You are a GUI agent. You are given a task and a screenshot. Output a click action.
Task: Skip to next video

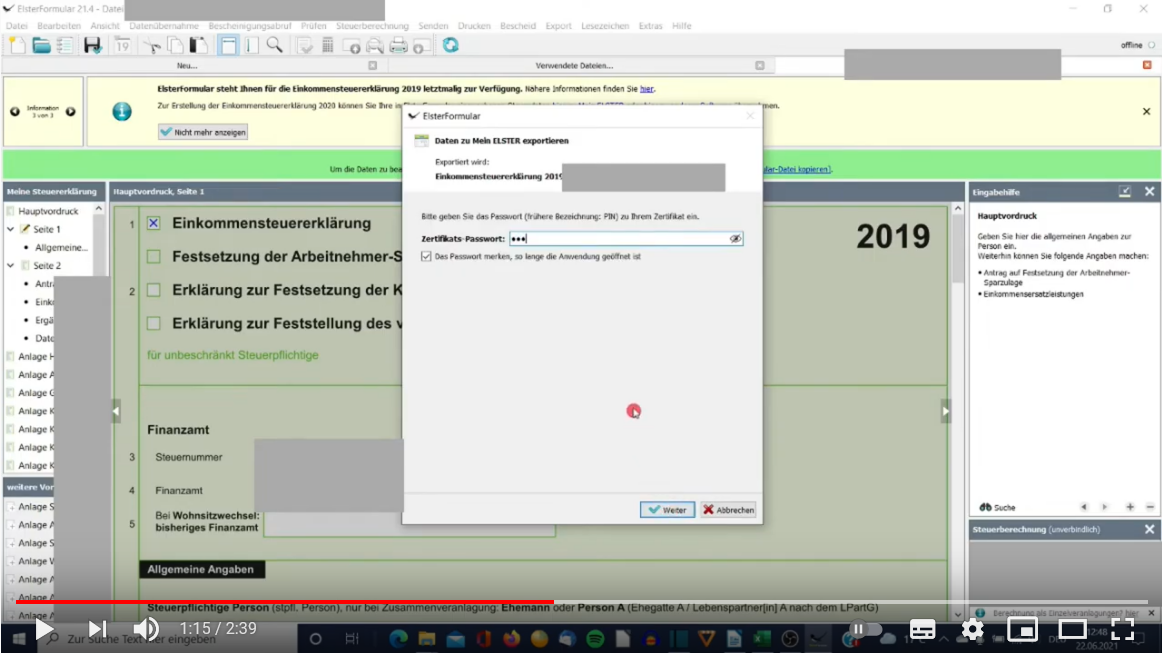click(x=97, y=629)
